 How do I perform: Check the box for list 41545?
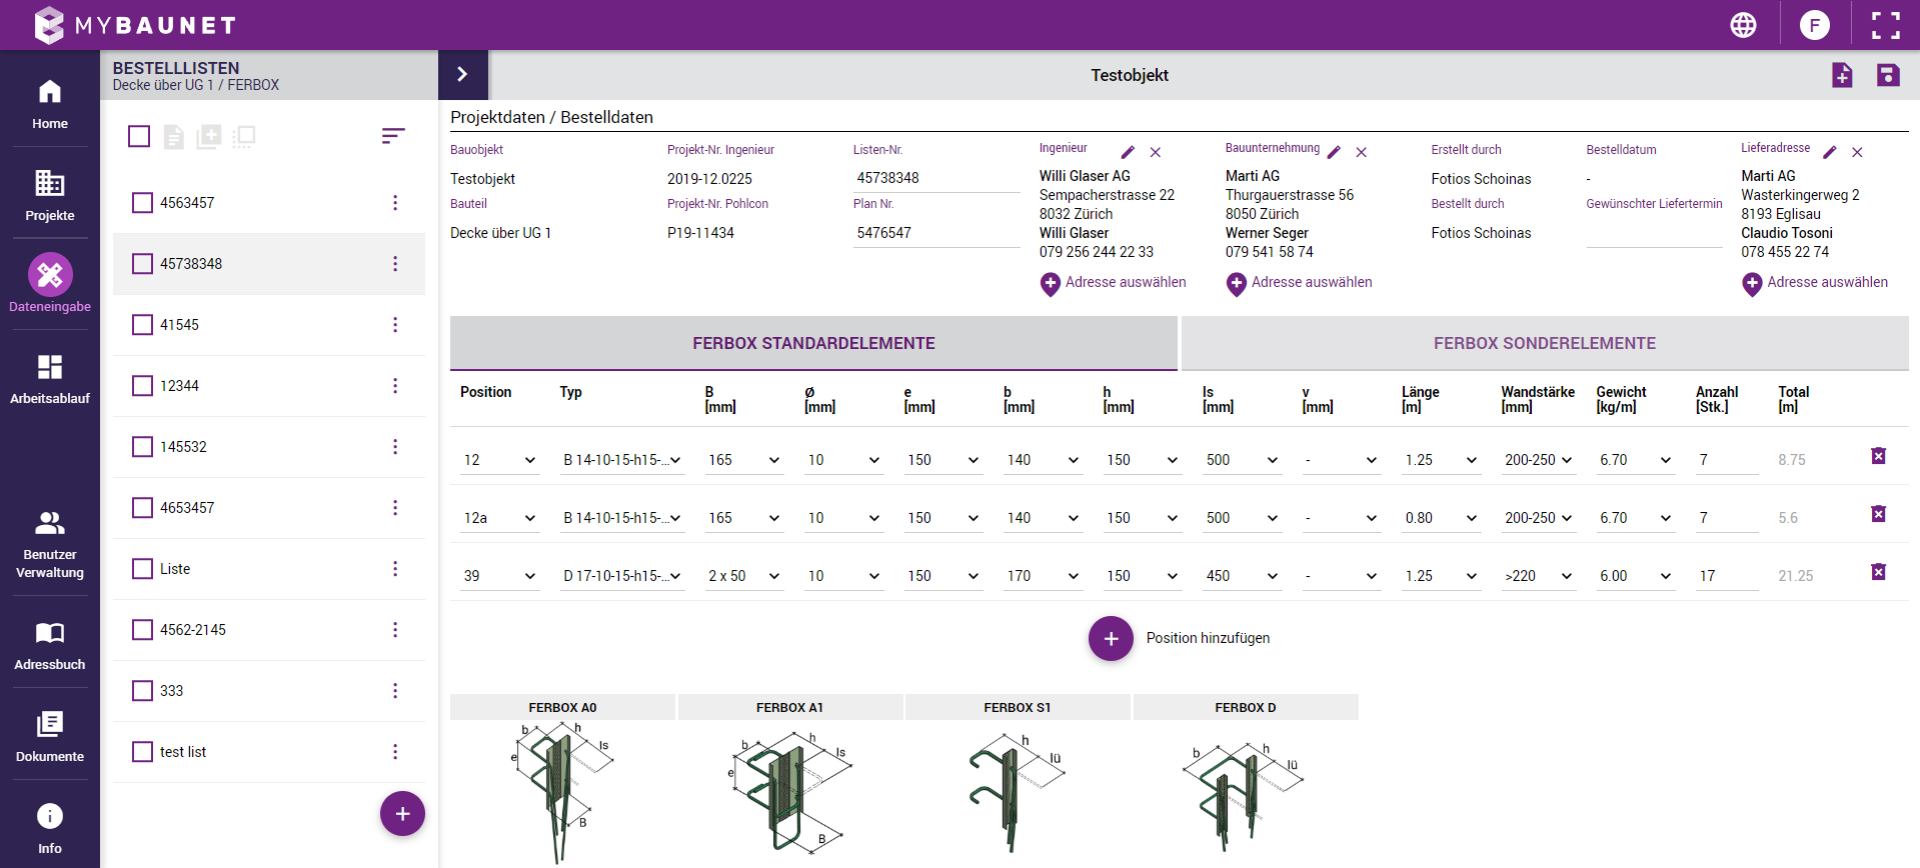143,325
